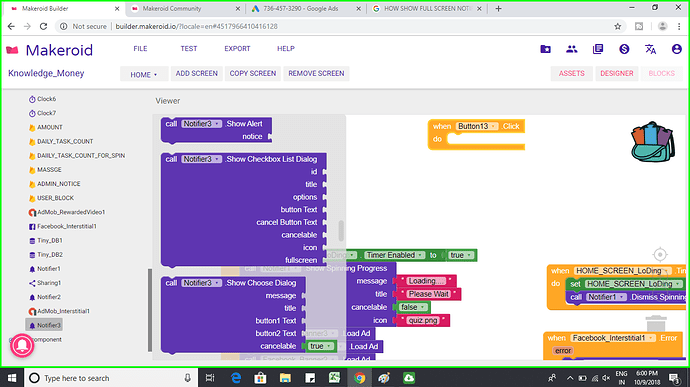Open the HOME screen dropdown
The width and height of the screenshot is (690, 387).
pyautogui.click(x=144, y=74)
